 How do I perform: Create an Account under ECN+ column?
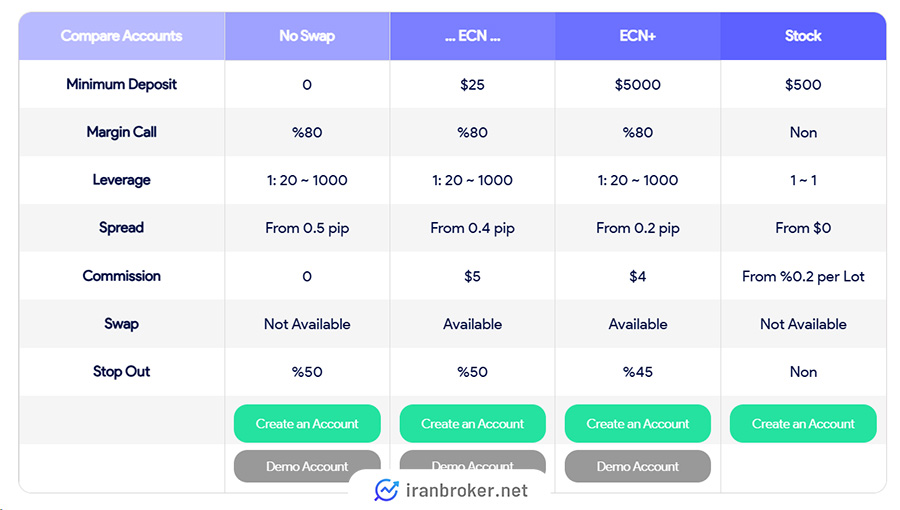[638, 423]
